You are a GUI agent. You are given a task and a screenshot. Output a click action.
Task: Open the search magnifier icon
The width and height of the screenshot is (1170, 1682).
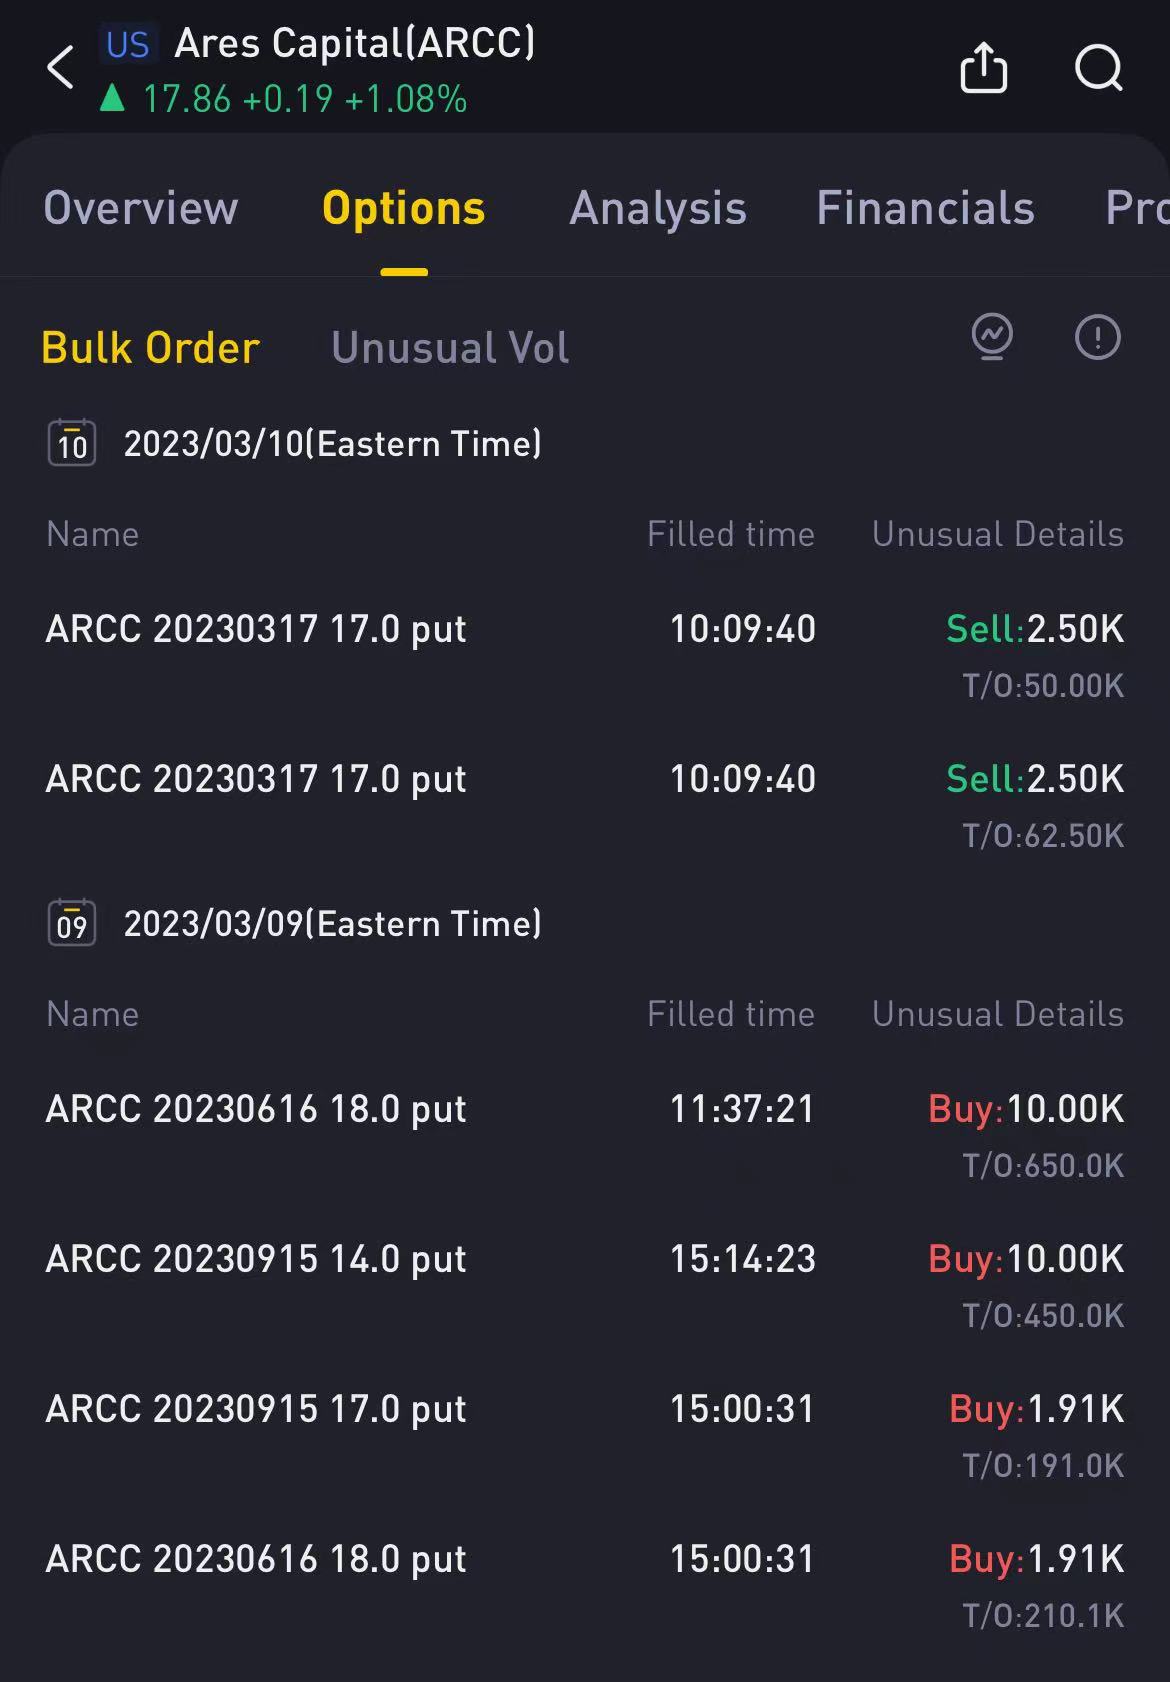pyautogui.click(x=1099, y=68)
